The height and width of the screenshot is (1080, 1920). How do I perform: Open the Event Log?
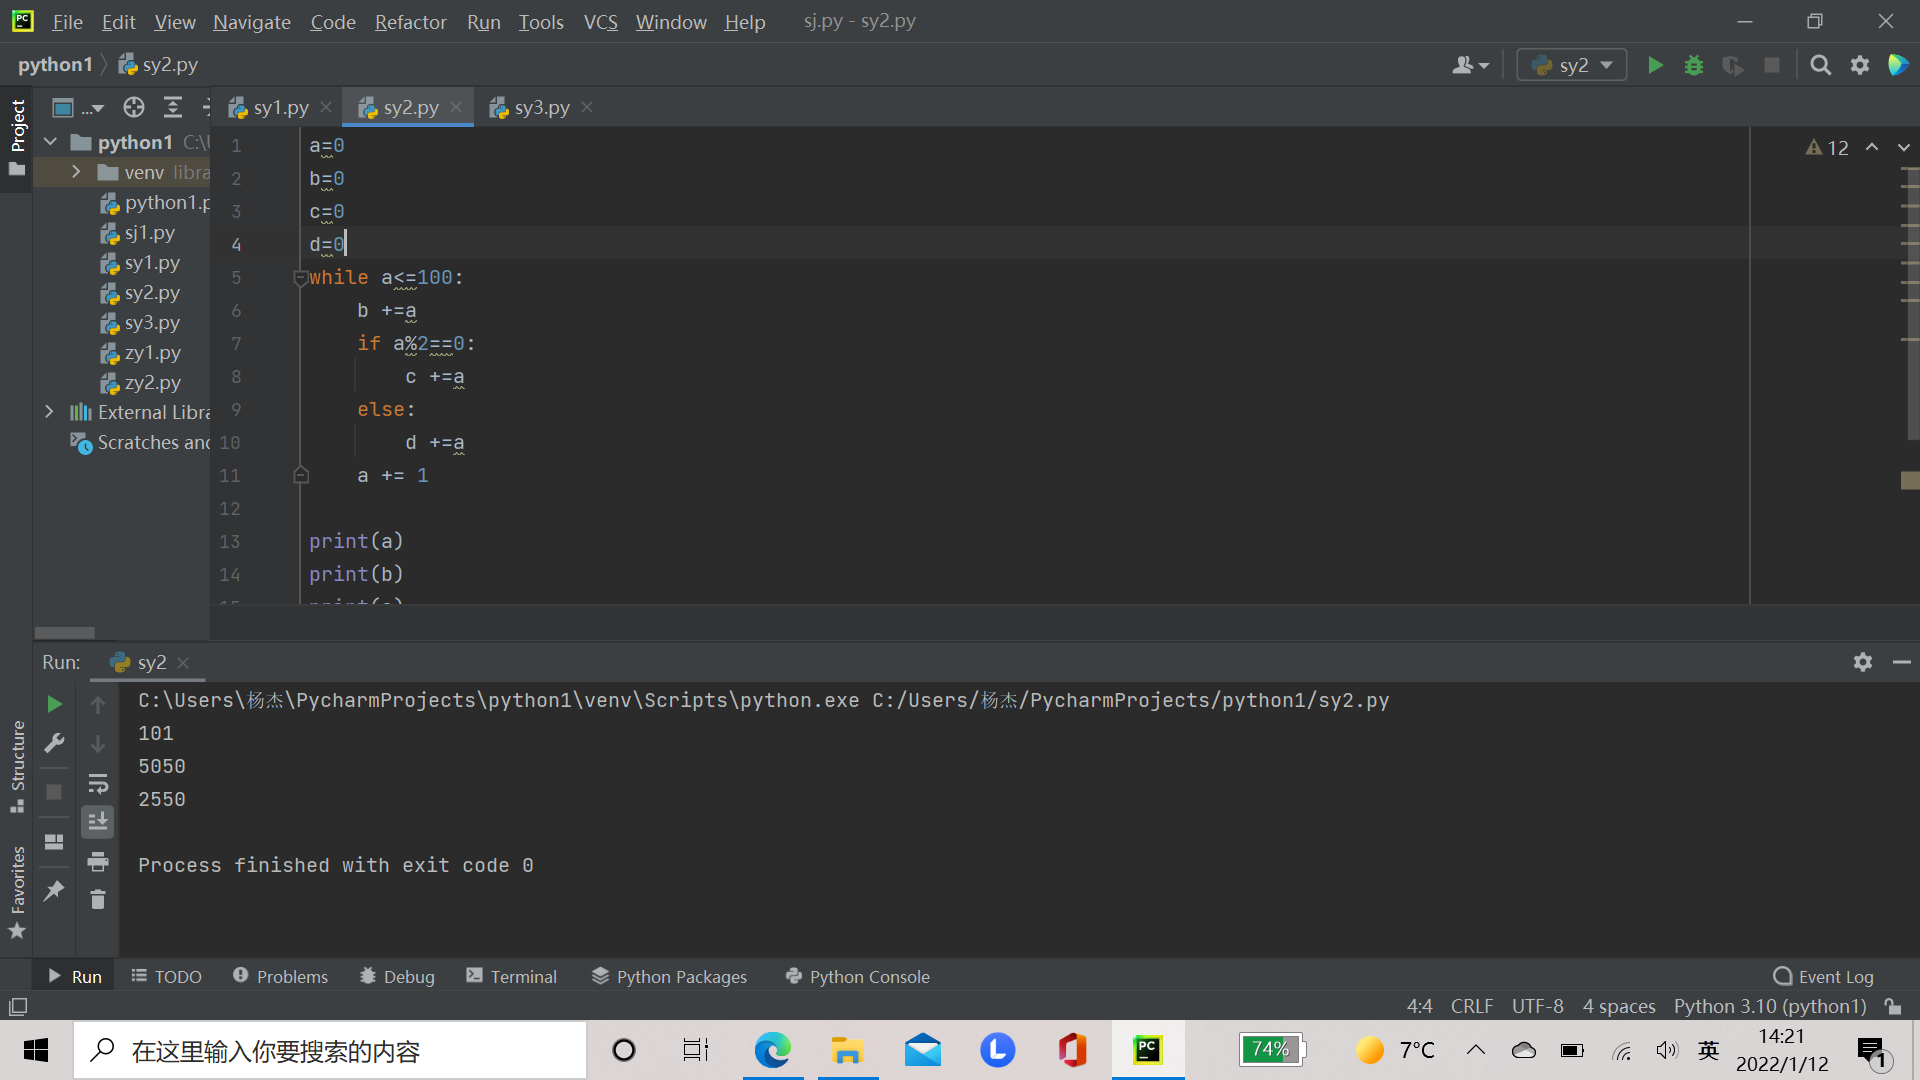[x=1824, y=977]
